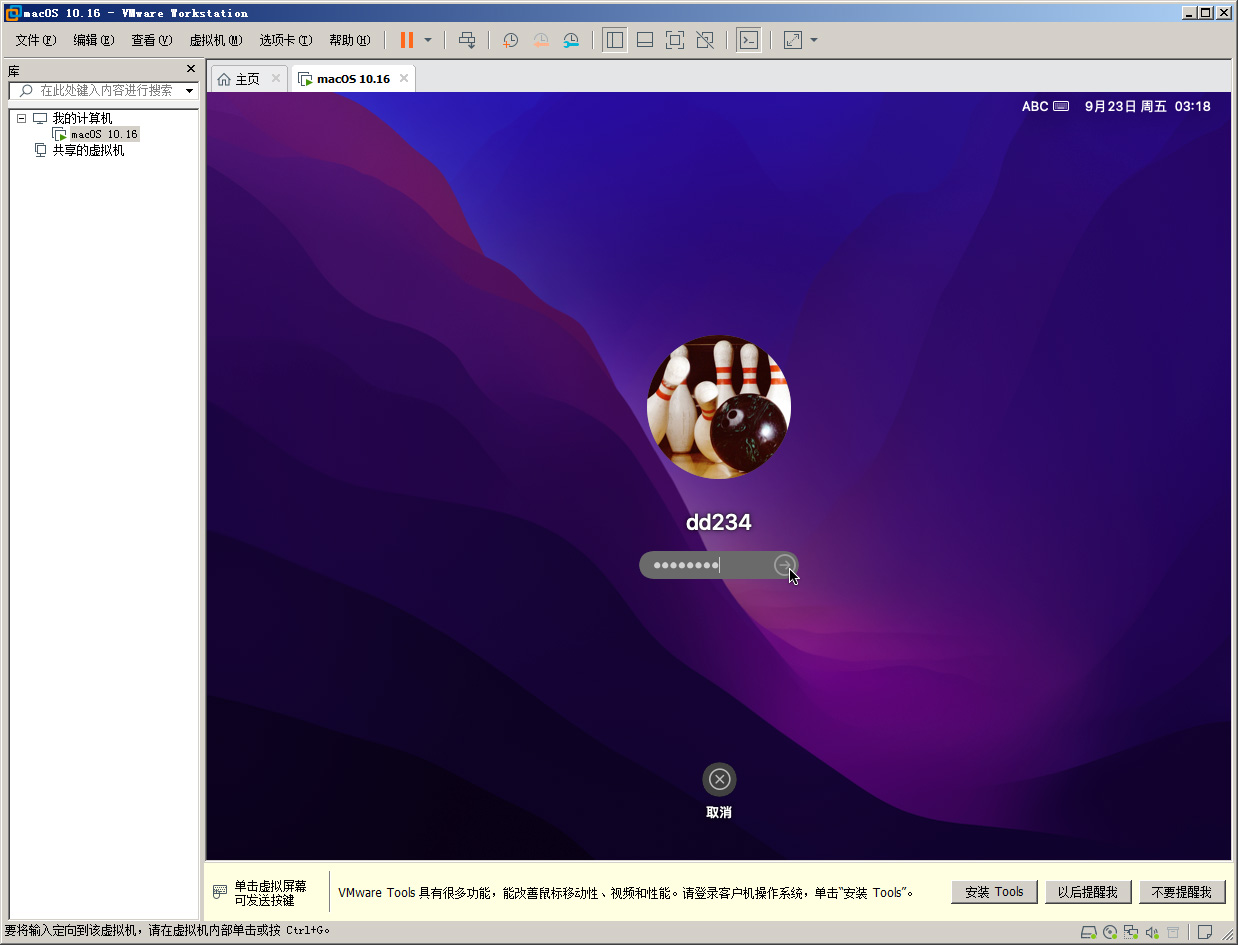This screenshot has height=945, width=1238.
Task: Revert to the previous snapshot
Action: [540, 40]
